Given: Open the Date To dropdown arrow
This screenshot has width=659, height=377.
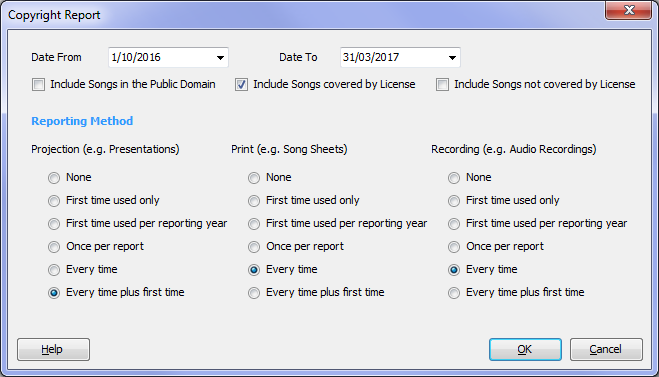Looking at the screenshot, I should [x=452, y=58].
